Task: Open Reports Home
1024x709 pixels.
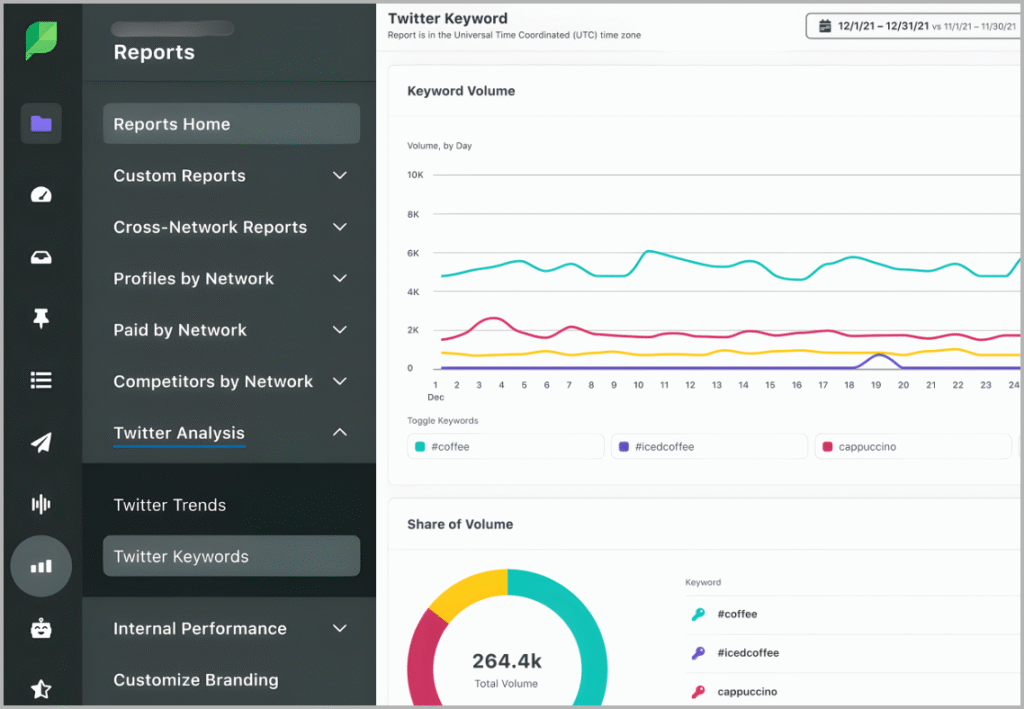Action: point(231,123)
